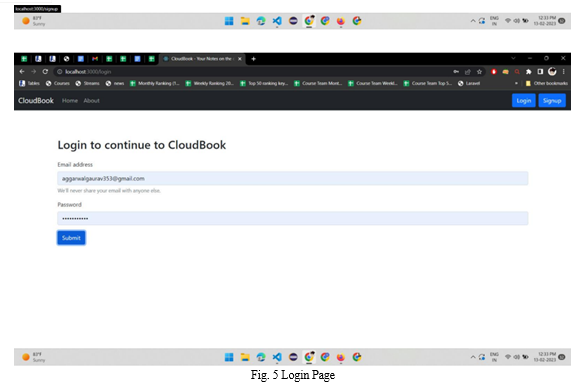Open the ENG IN language switcher on bottom taskbar
This screenshot has height=388, width=588.
point(495,357)
